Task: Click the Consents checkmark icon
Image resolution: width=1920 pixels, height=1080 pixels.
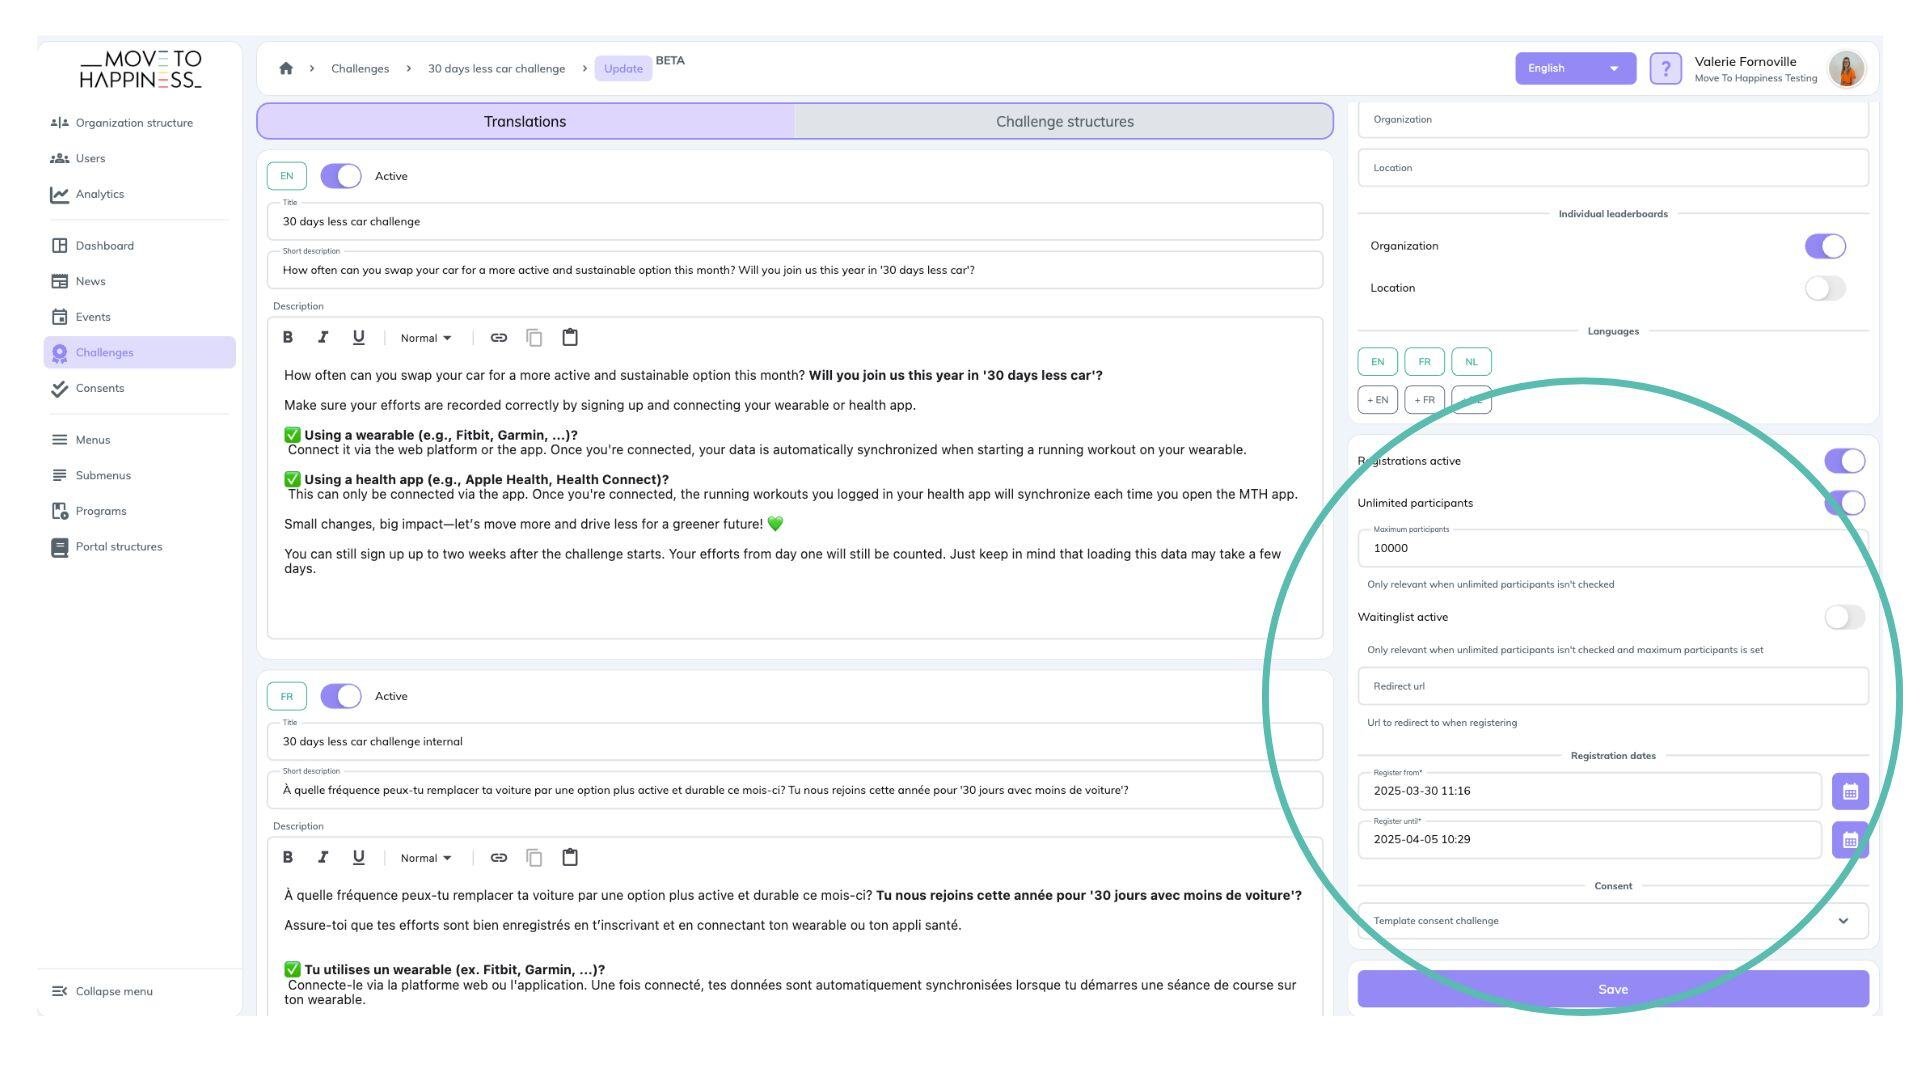Action: 60,389
